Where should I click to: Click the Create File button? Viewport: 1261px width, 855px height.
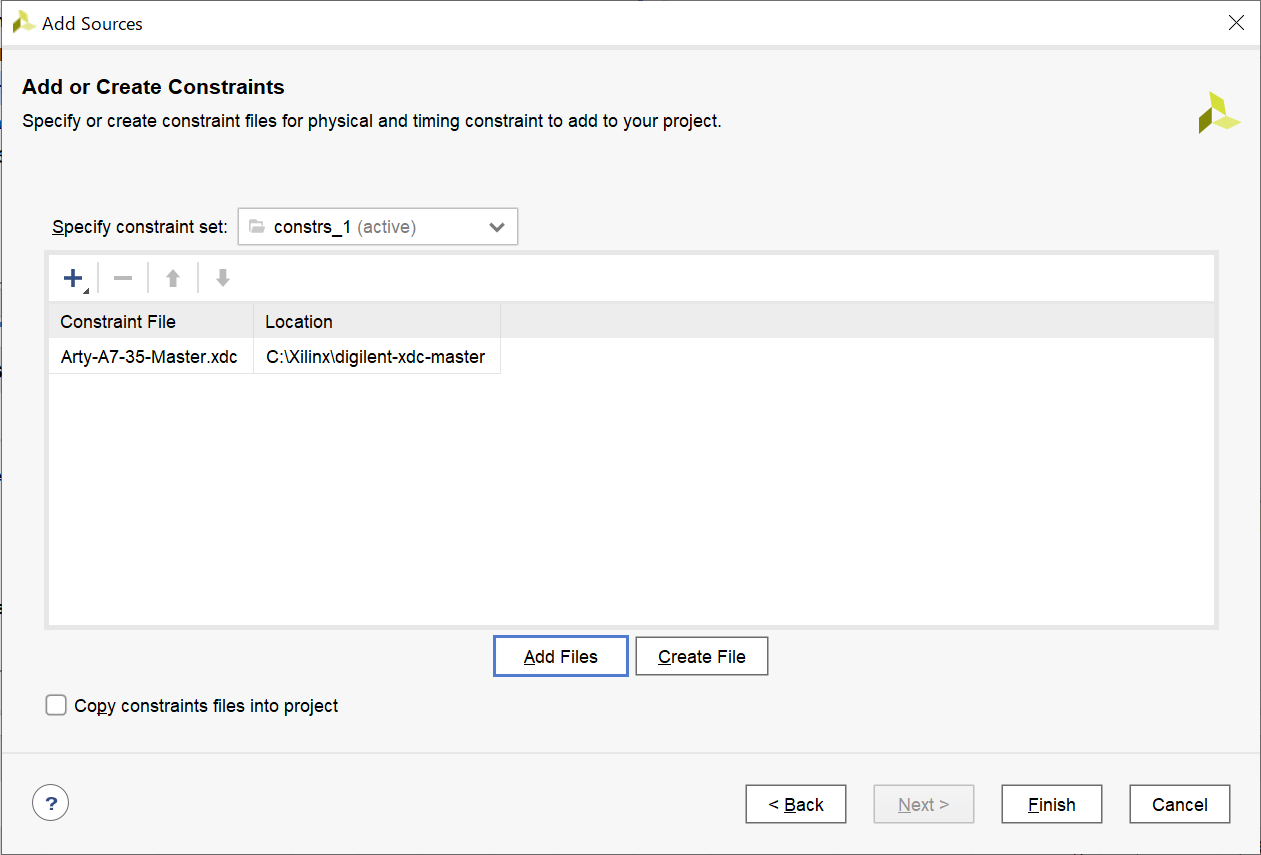pos(702,657)
